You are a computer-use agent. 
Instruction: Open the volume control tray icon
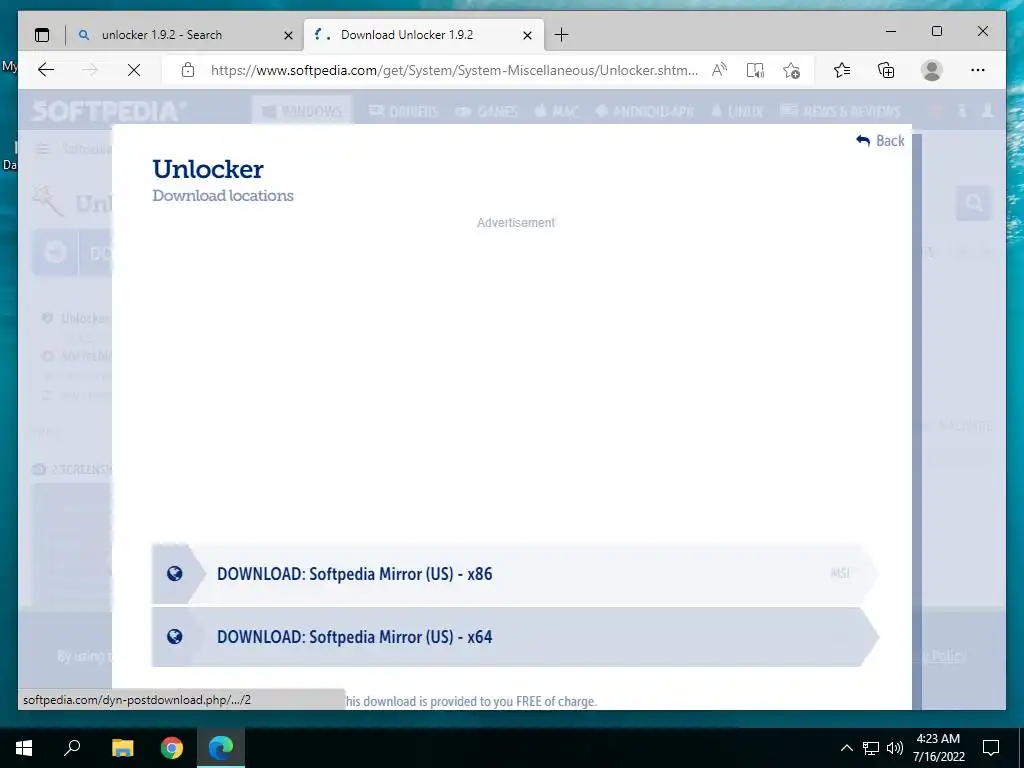pos(895,748)
